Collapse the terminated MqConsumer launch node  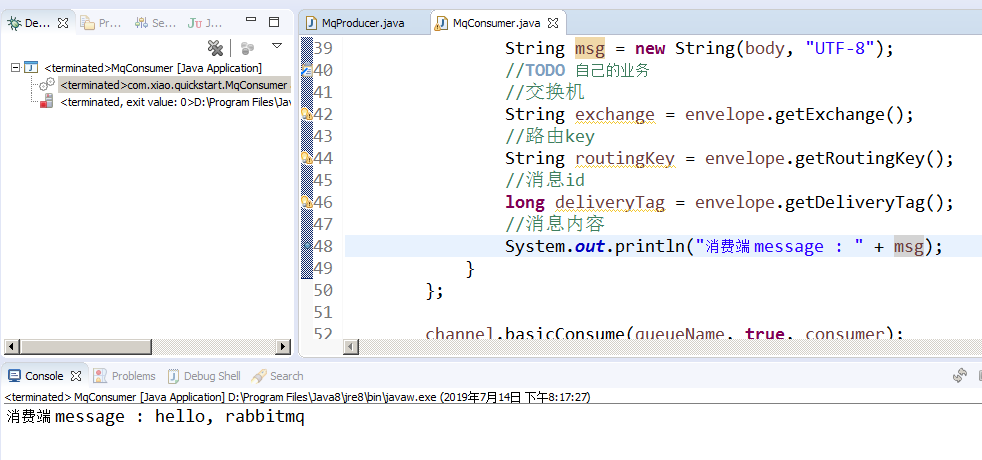point(15,67)
